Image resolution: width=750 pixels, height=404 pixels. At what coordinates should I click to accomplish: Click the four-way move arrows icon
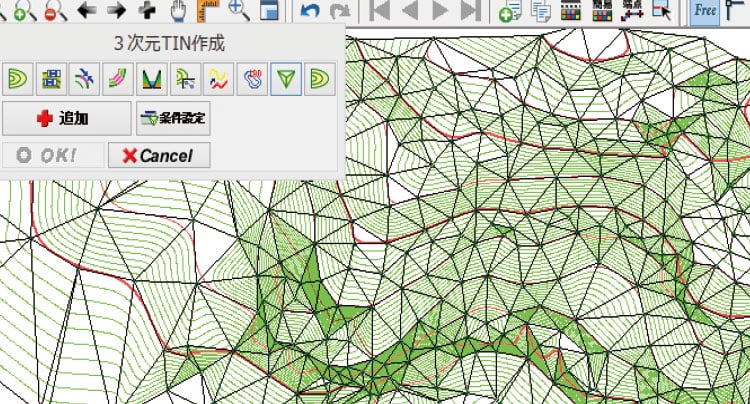point(148,11)
